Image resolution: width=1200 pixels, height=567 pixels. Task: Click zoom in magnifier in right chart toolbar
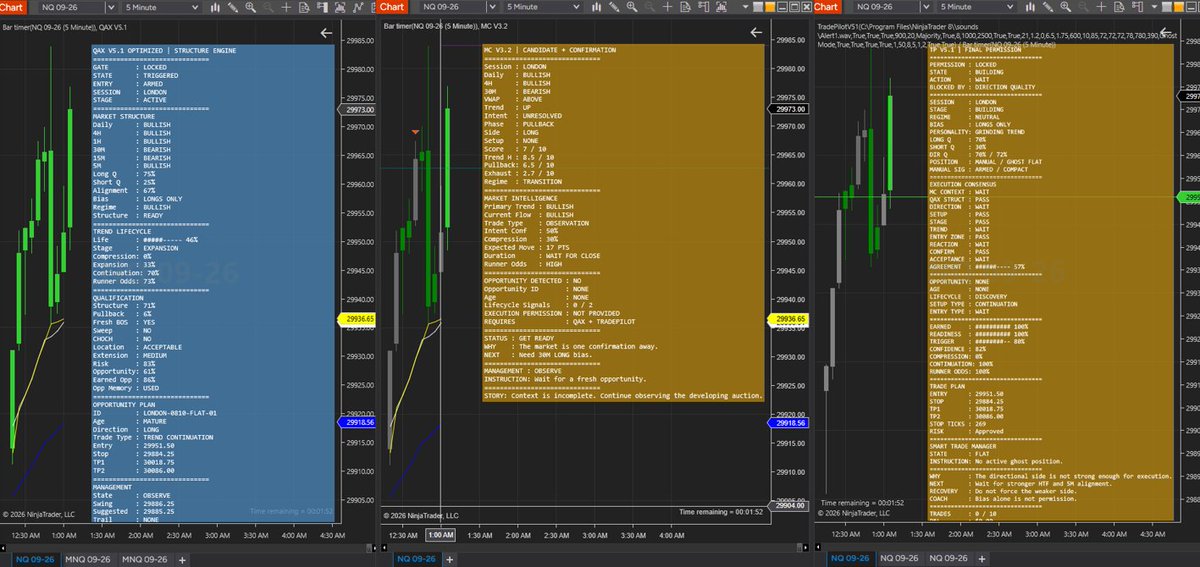point(1065,7)
